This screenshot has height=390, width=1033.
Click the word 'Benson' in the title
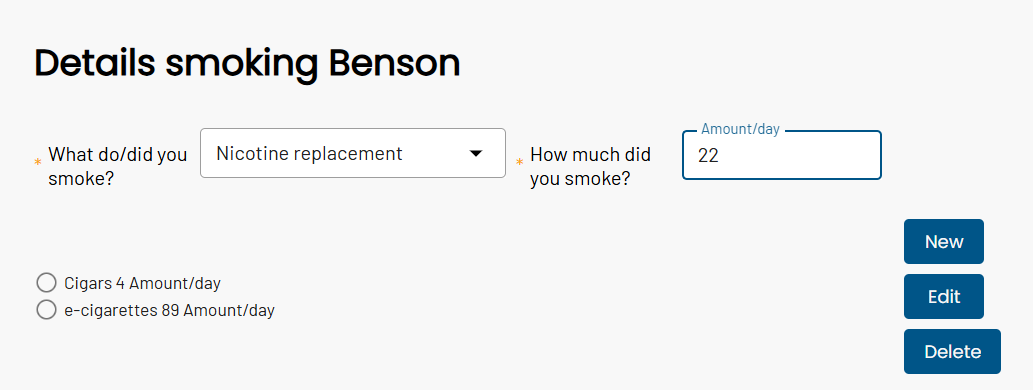(x=394, y=63)
